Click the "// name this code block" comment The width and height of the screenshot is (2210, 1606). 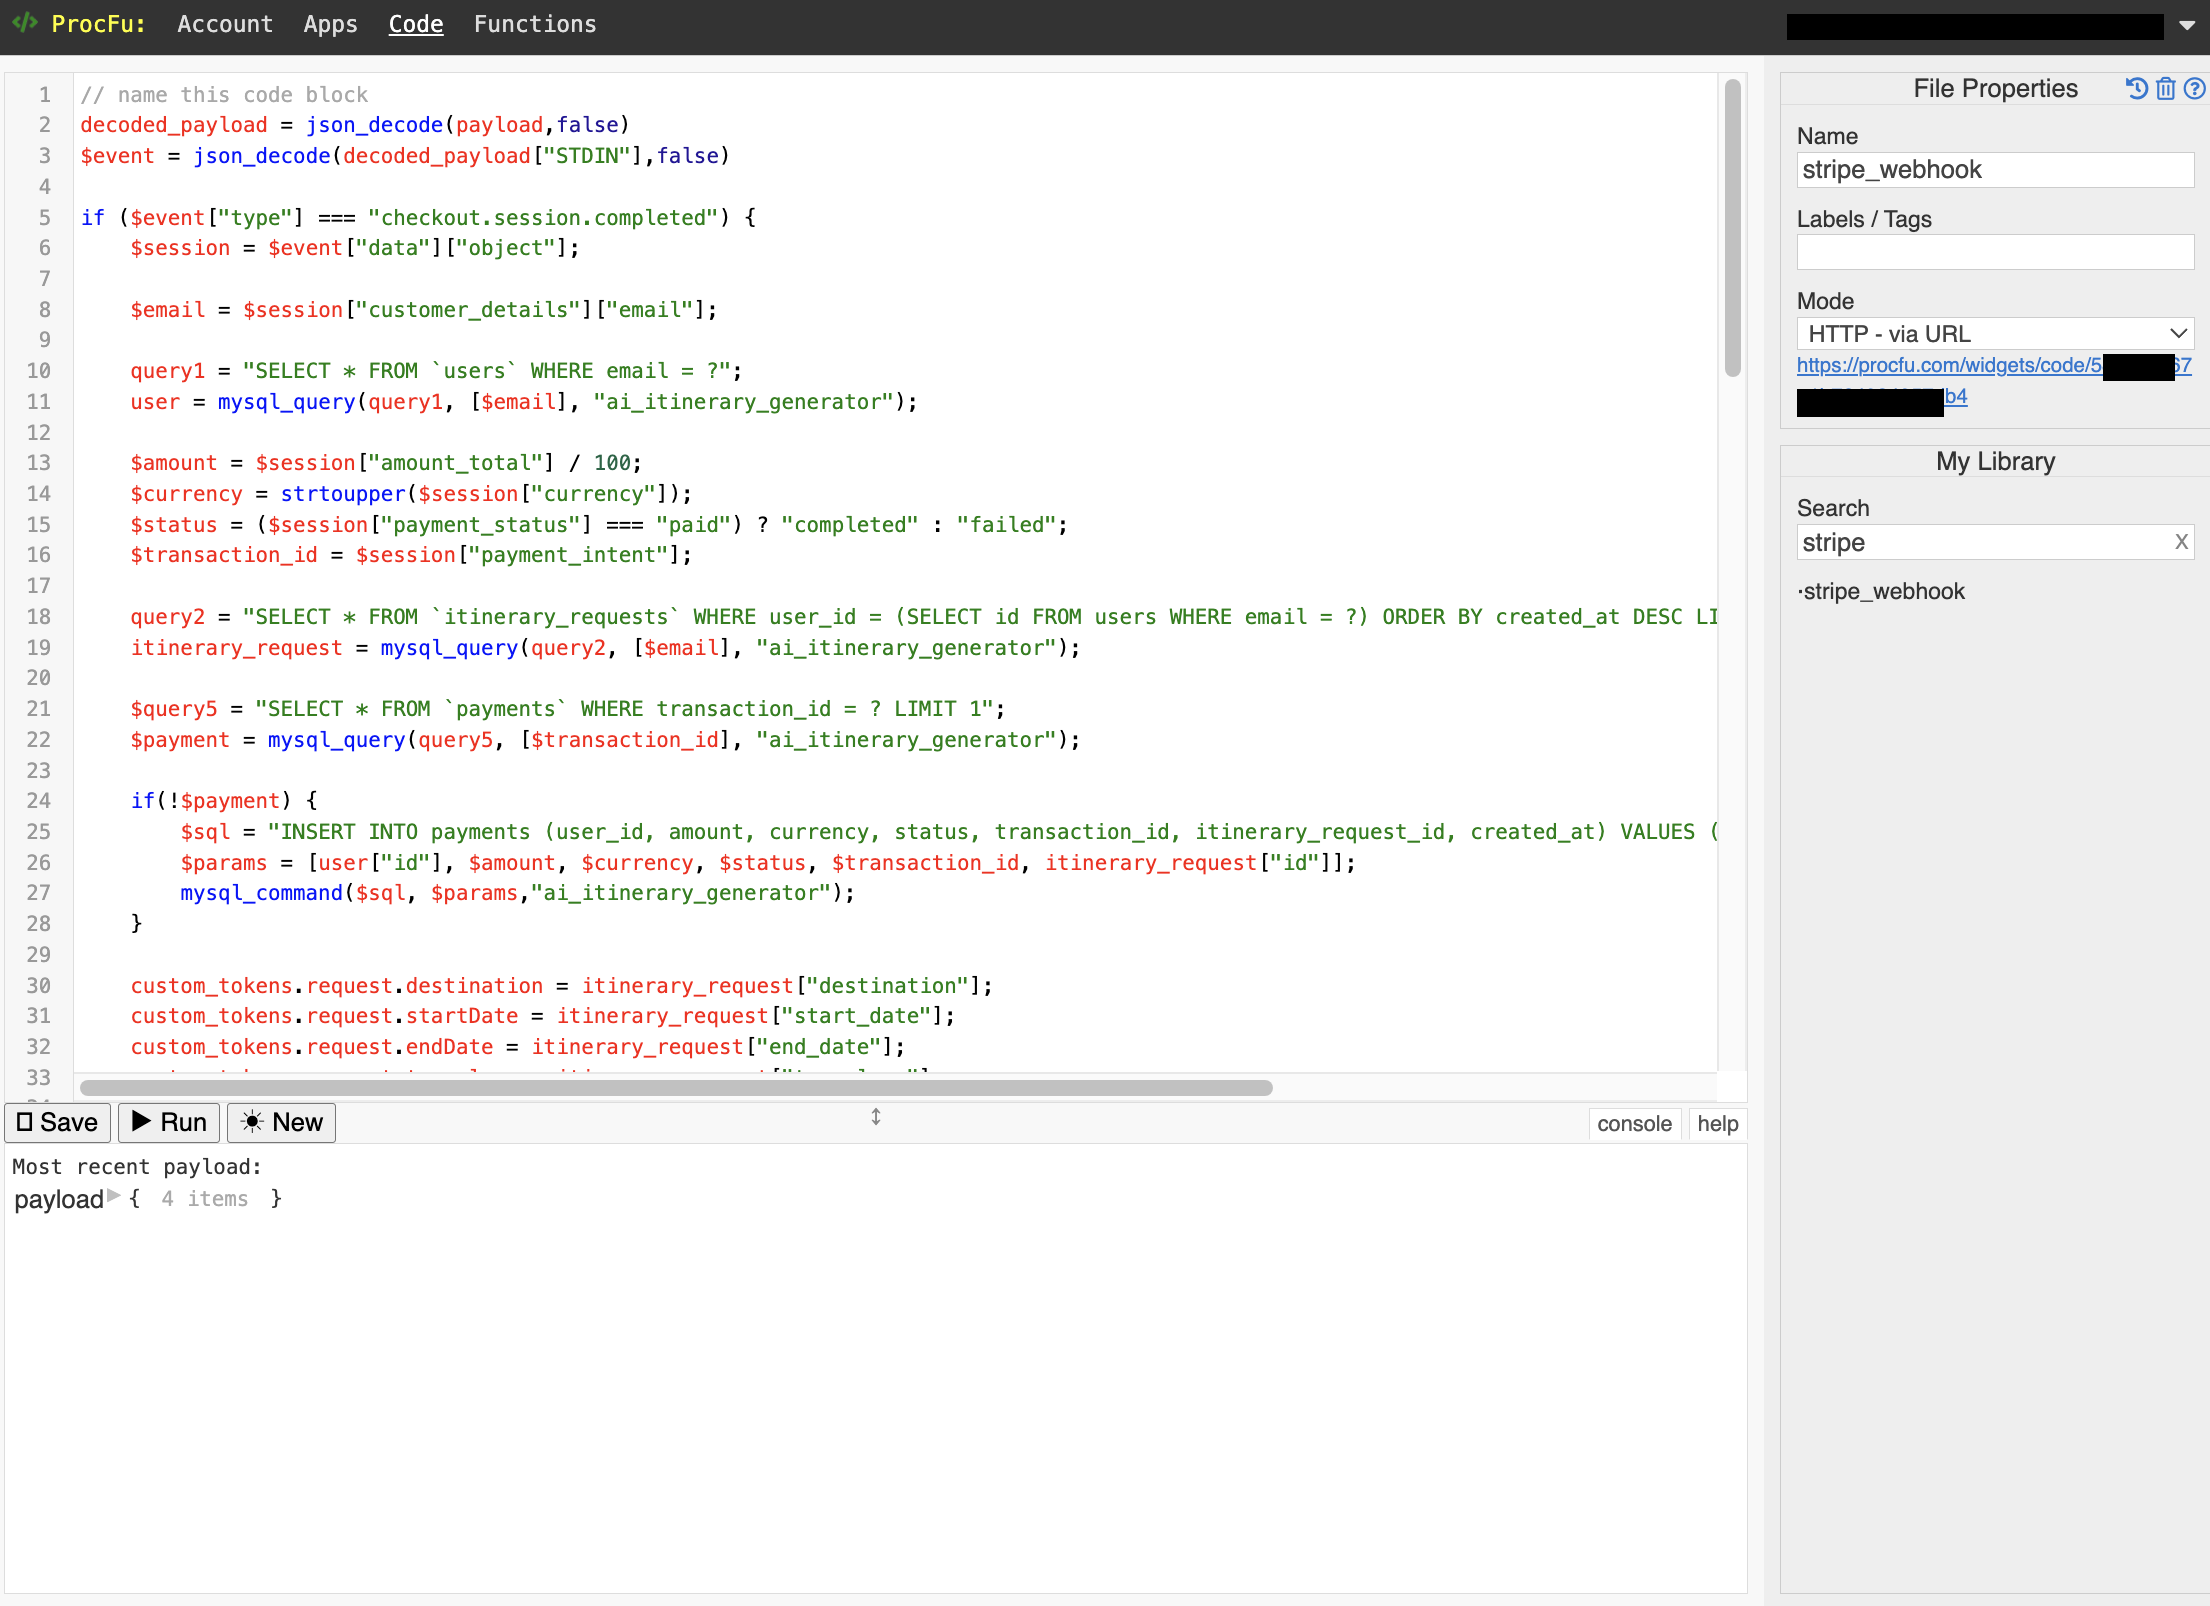coord(224,94)
